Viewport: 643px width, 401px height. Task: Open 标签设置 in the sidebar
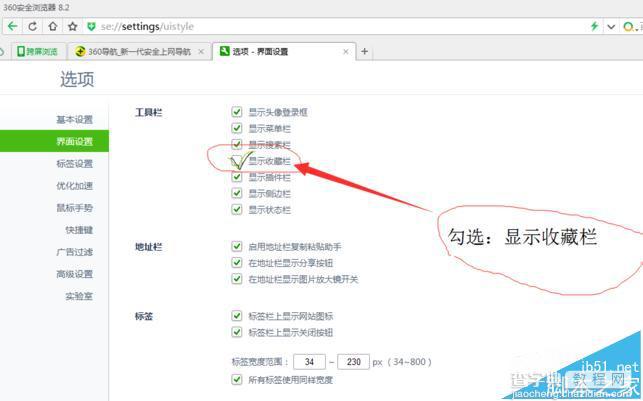(x=75, y=164)
